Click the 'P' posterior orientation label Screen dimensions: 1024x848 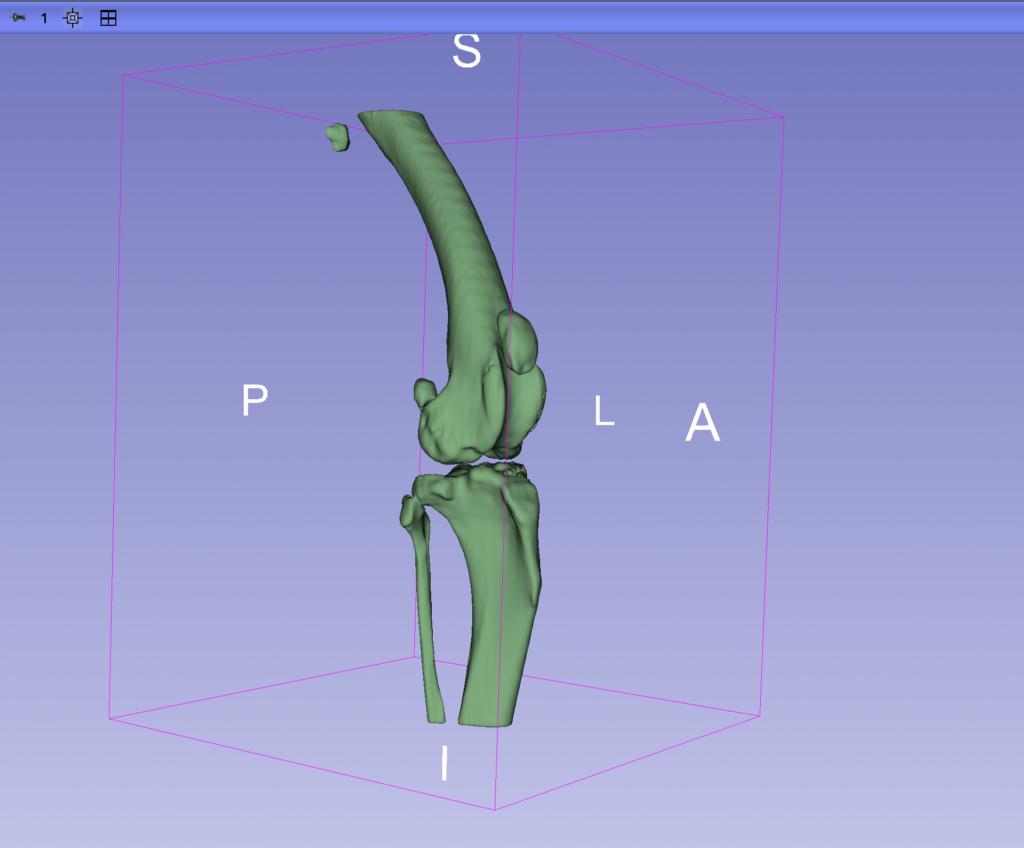click(x=255, y=399)
